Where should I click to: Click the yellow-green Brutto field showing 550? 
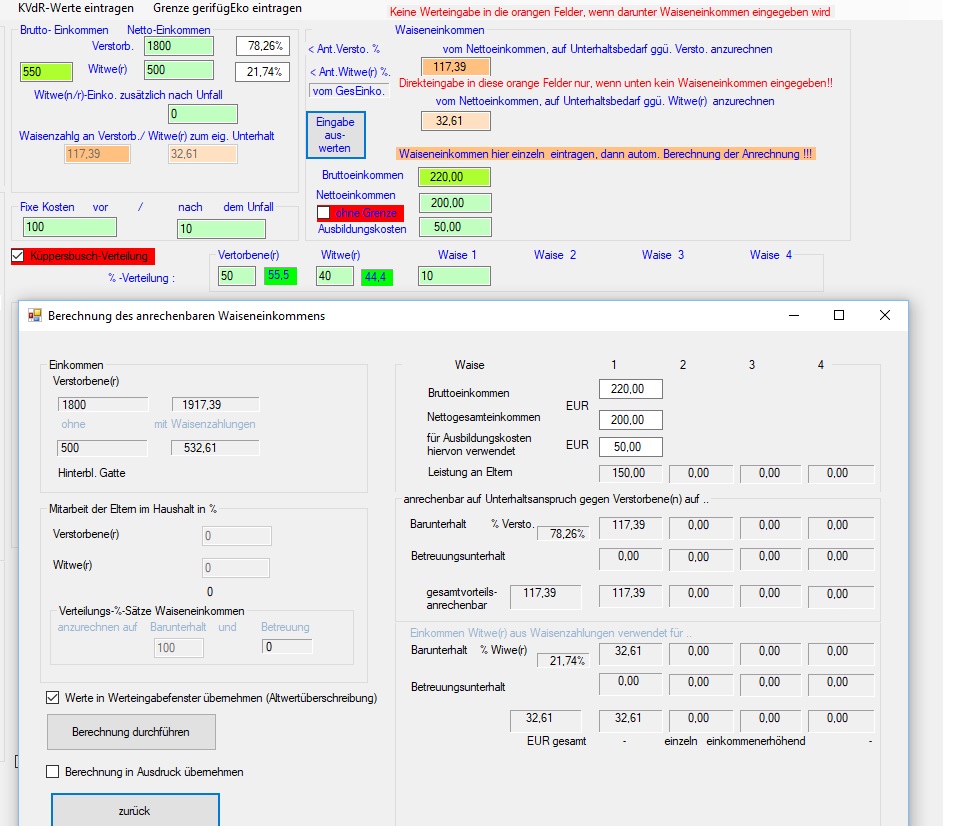(x=46, y=72)
